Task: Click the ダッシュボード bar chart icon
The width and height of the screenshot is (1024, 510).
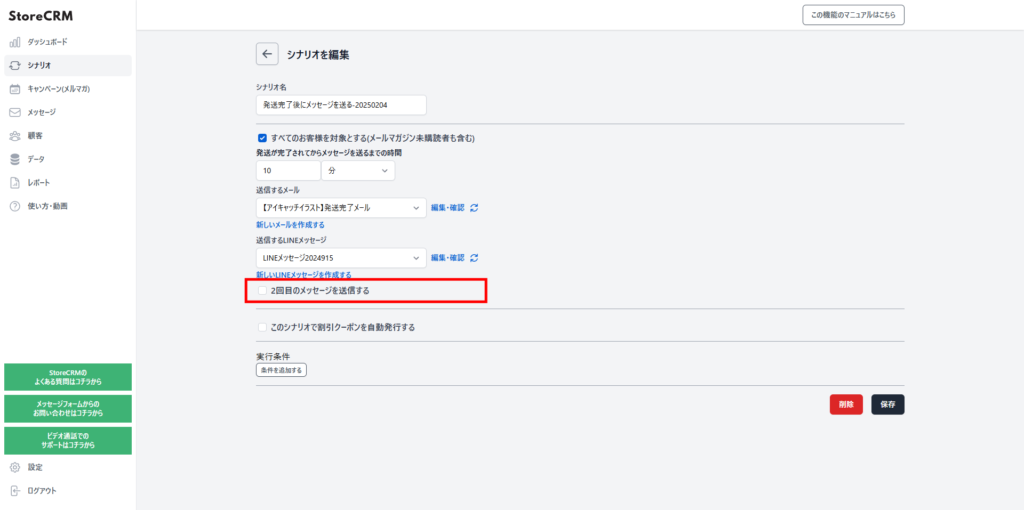Action: coord(15,42)
